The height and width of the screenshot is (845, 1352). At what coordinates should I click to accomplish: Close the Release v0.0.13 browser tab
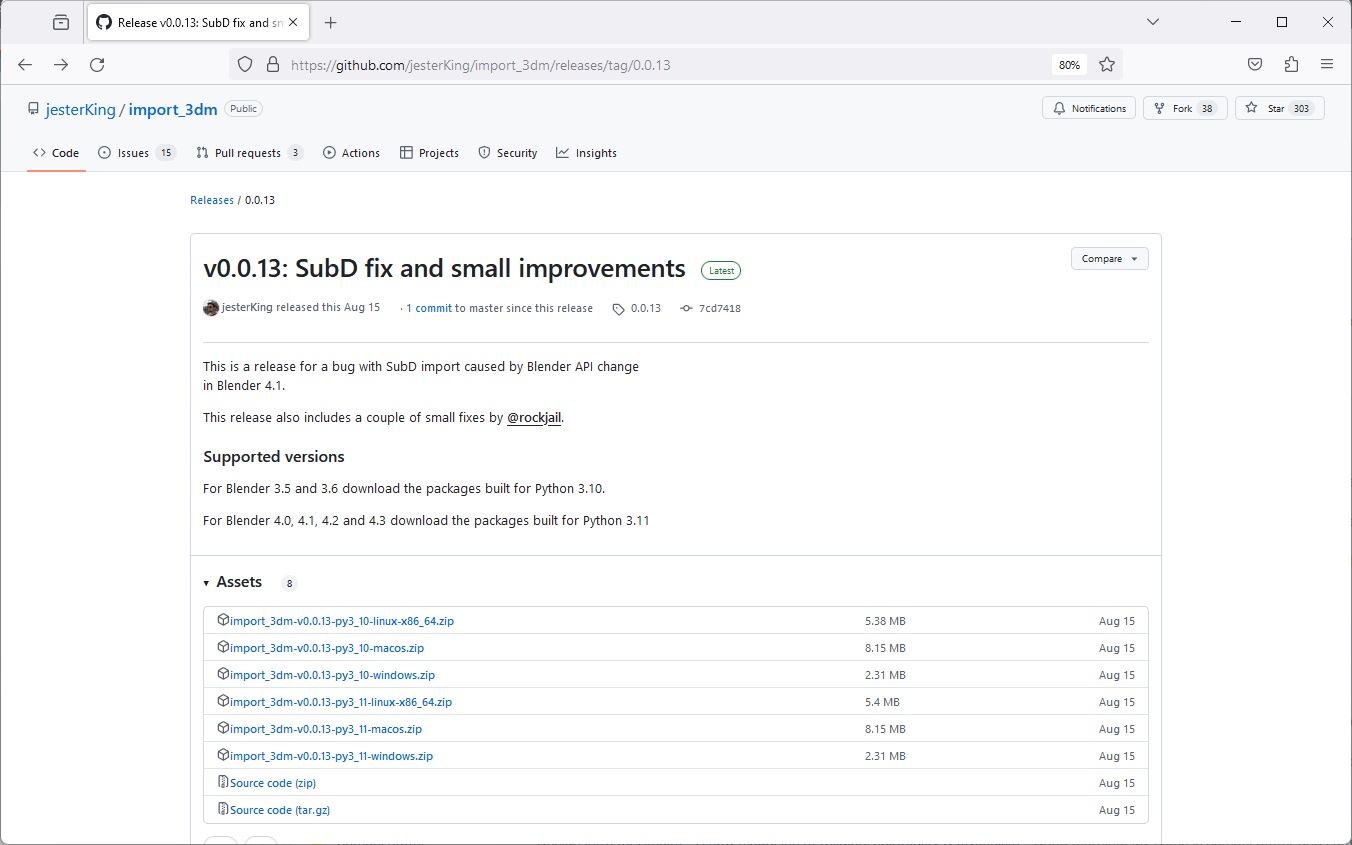click(294, 22)
